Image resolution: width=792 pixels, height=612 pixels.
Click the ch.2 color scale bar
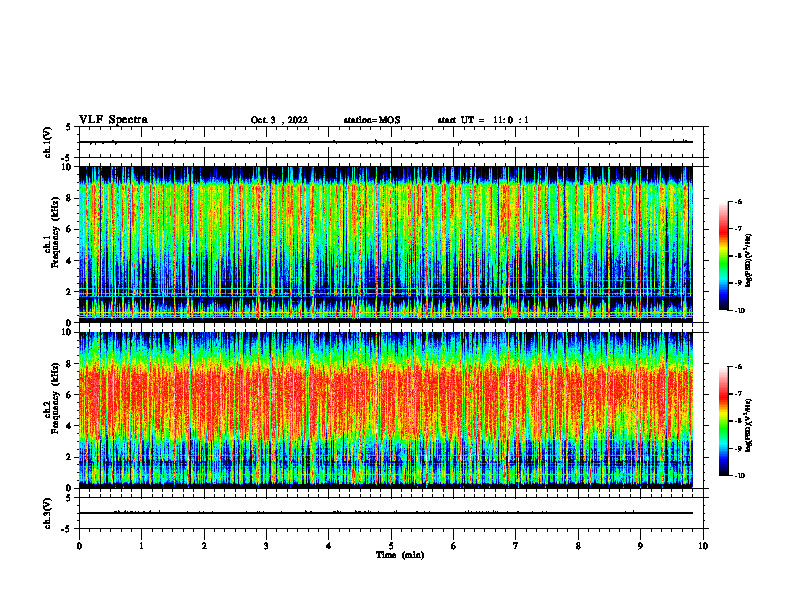(x=724, y=421)
